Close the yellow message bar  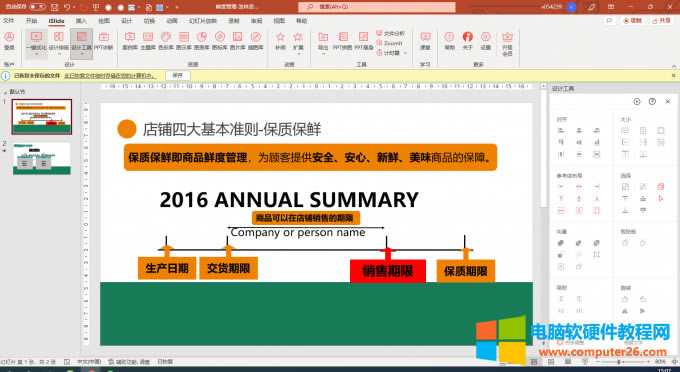(x=673, y=75)
